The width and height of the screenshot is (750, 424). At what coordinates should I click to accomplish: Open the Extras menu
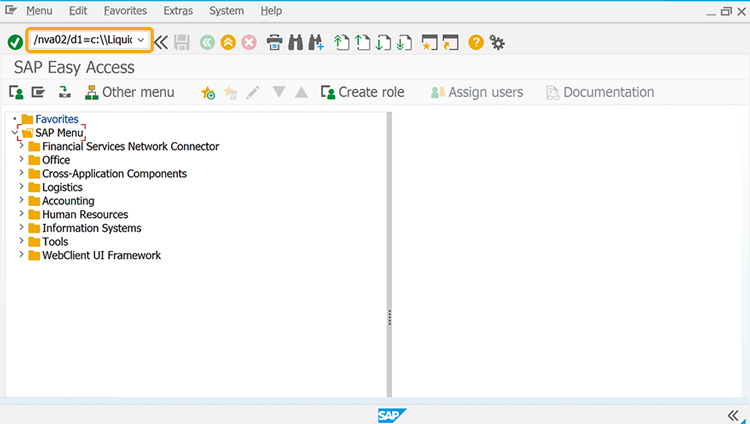tap(178, 11)
